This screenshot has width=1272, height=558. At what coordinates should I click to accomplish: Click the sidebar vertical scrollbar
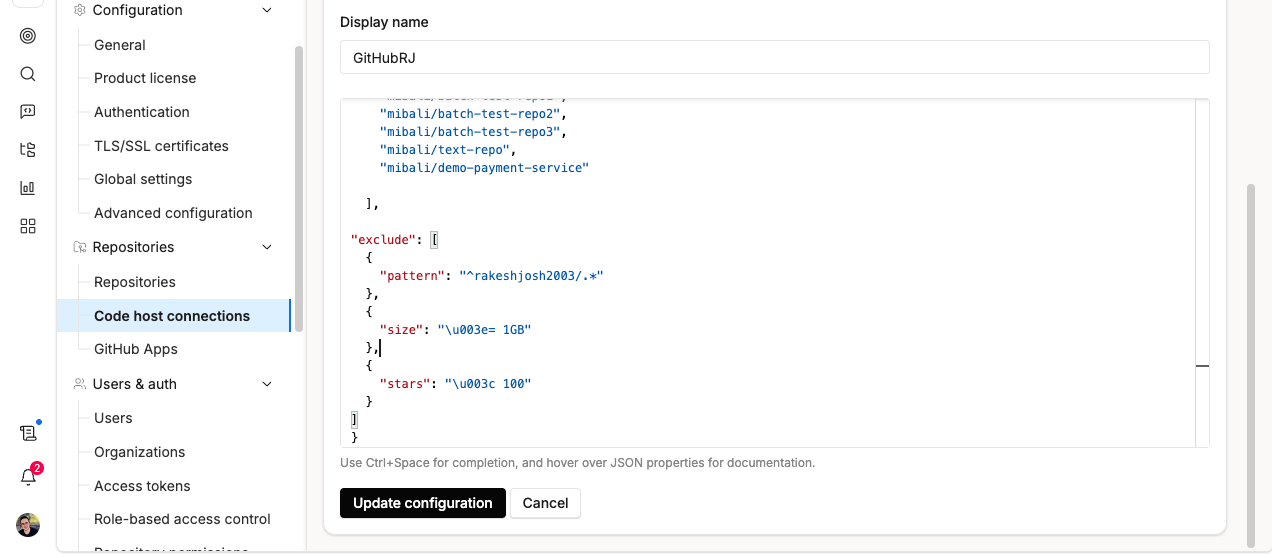point(298,190)
